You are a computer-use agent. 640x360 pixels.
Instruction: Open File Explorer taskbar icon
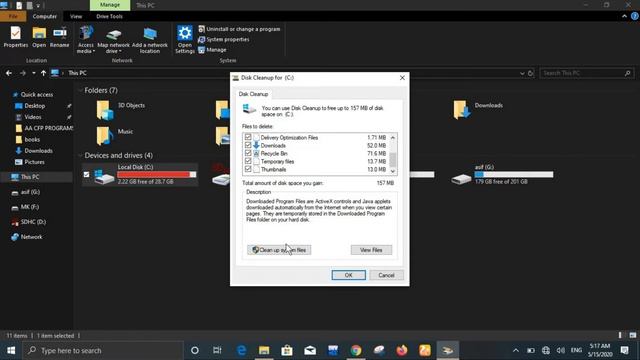pyautogui.click(x=264, y=350)
